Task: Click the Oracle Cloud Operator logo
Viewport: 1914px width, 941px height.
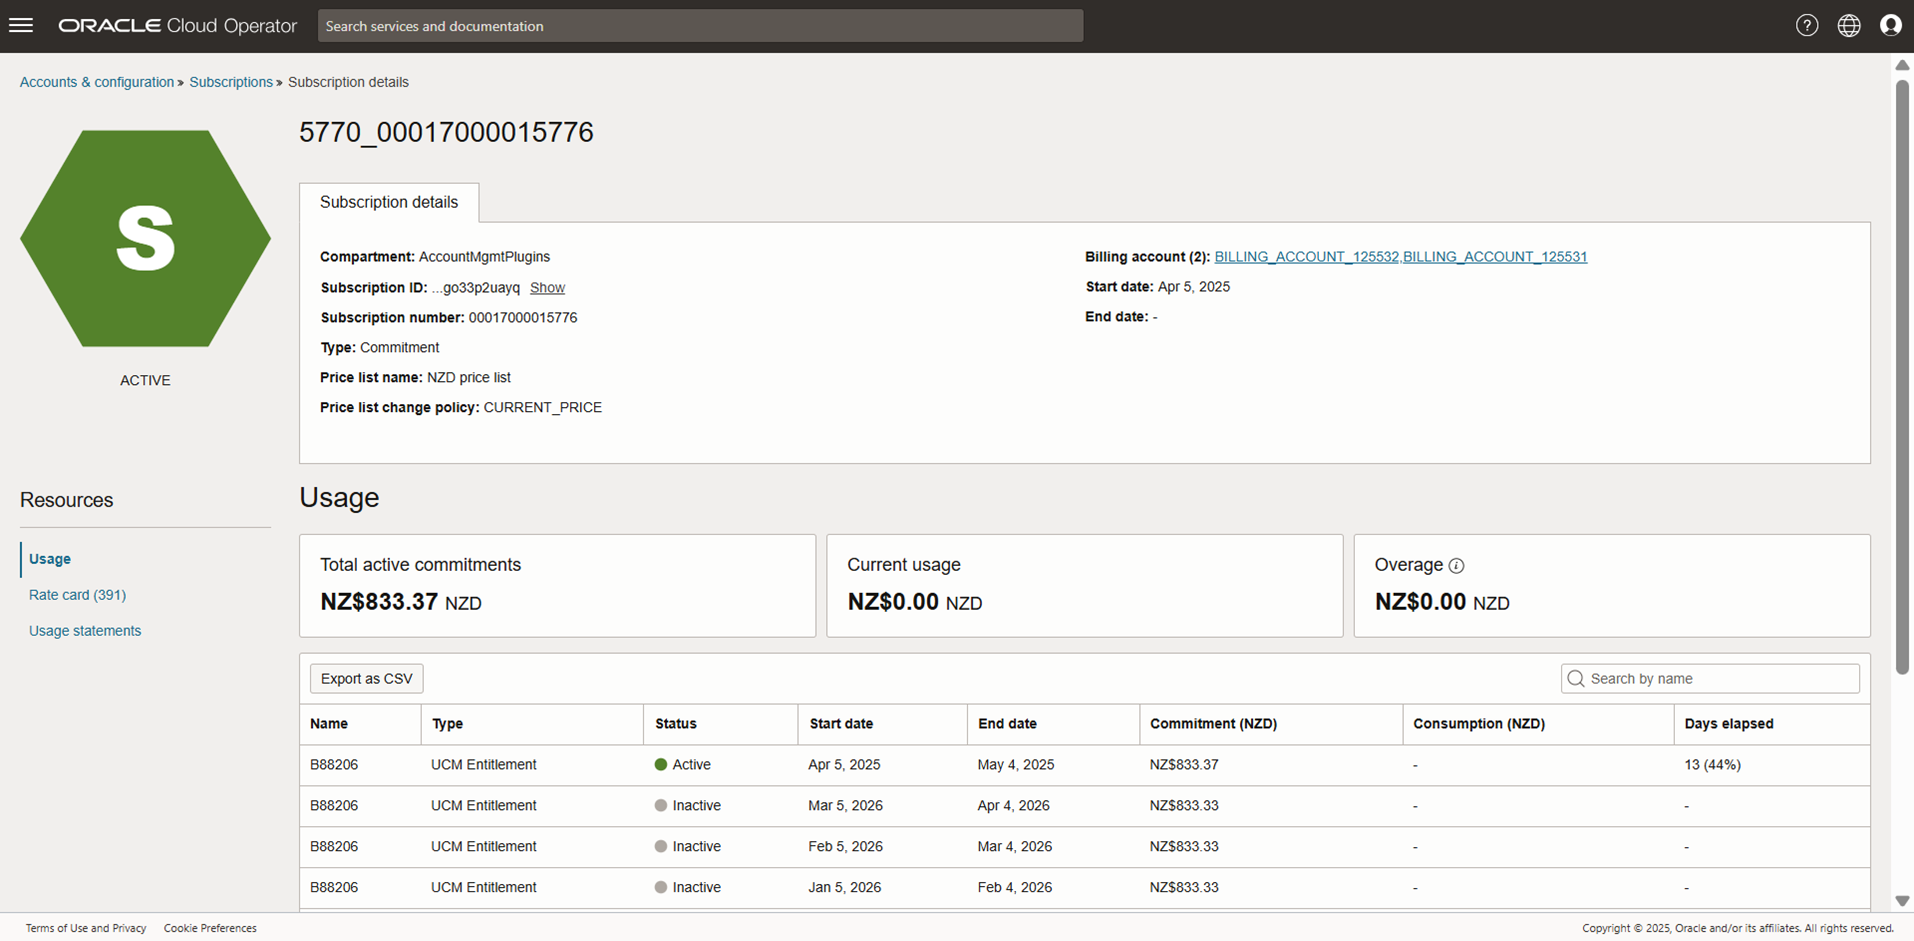Action: (177, 26)
